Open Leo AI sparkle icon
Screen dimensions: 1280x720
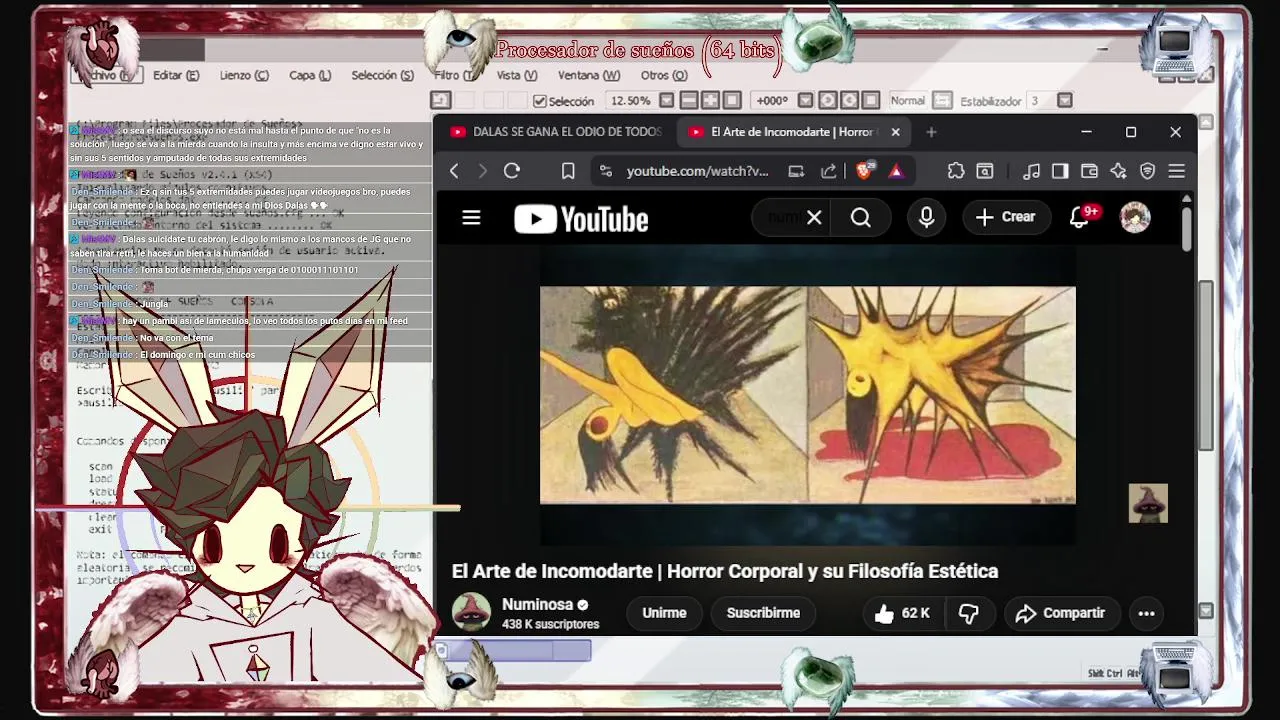tap(1118, 171)
